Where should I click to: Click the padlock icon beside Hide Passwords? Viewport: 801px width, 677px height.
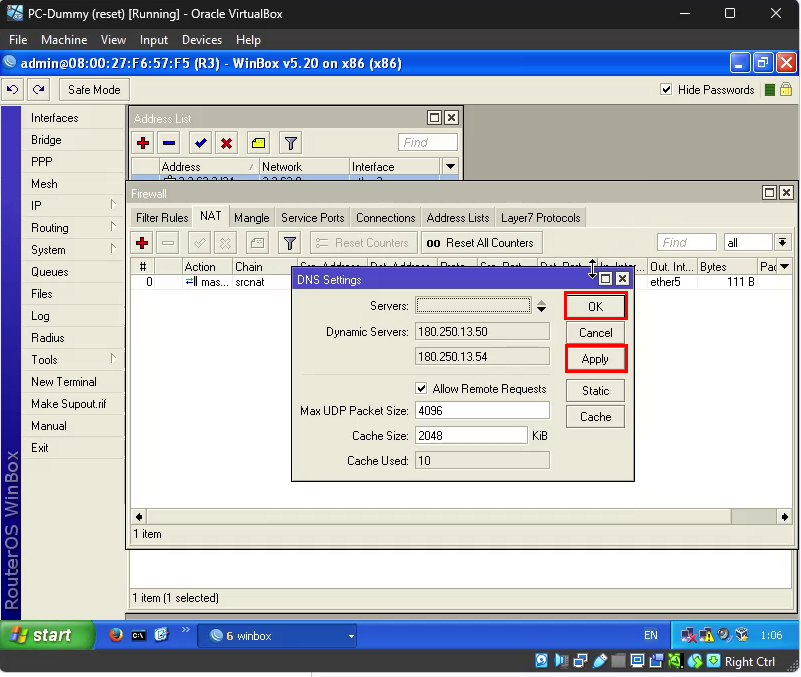tap(786, 90)
